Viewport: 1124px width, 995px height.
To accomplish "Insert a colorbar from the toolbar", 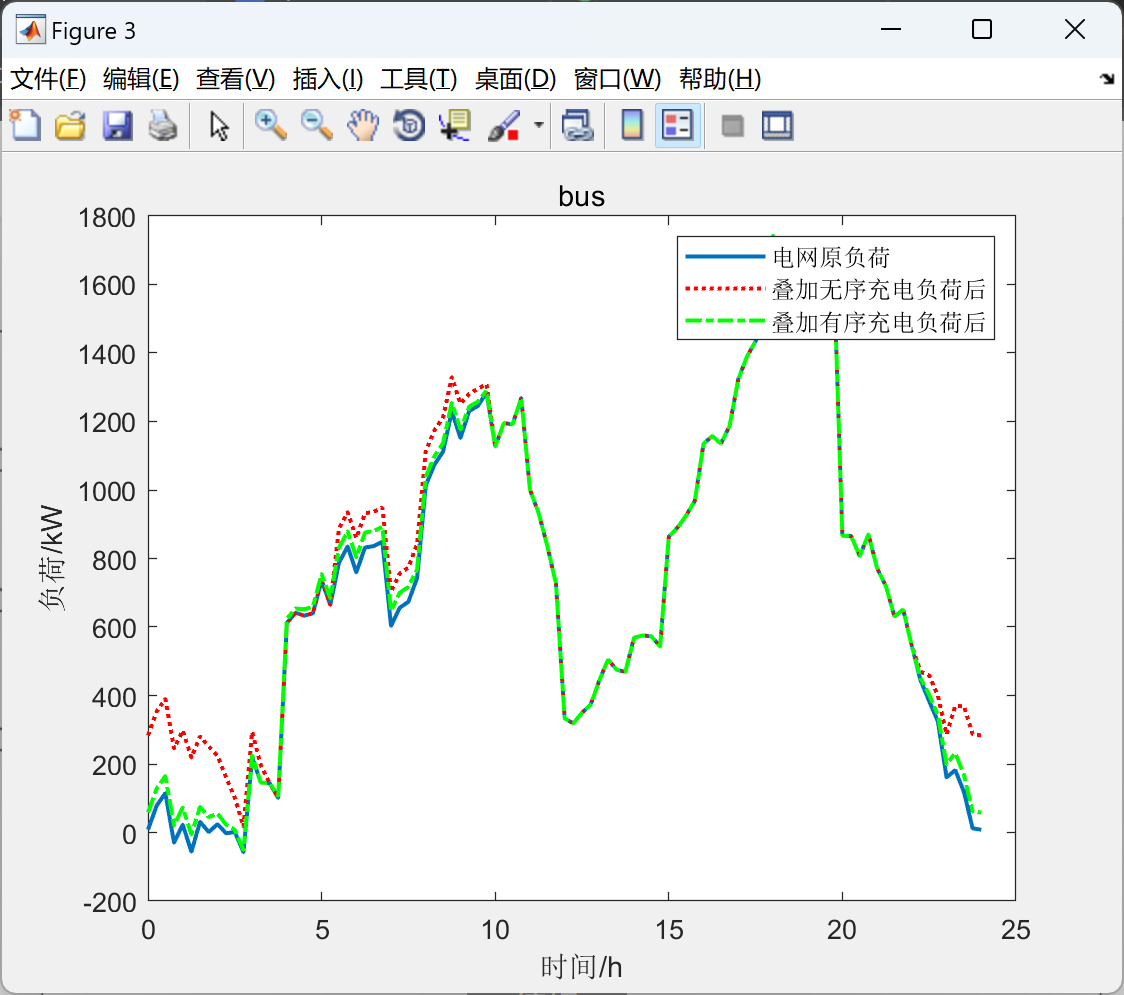I will point(632,125).
